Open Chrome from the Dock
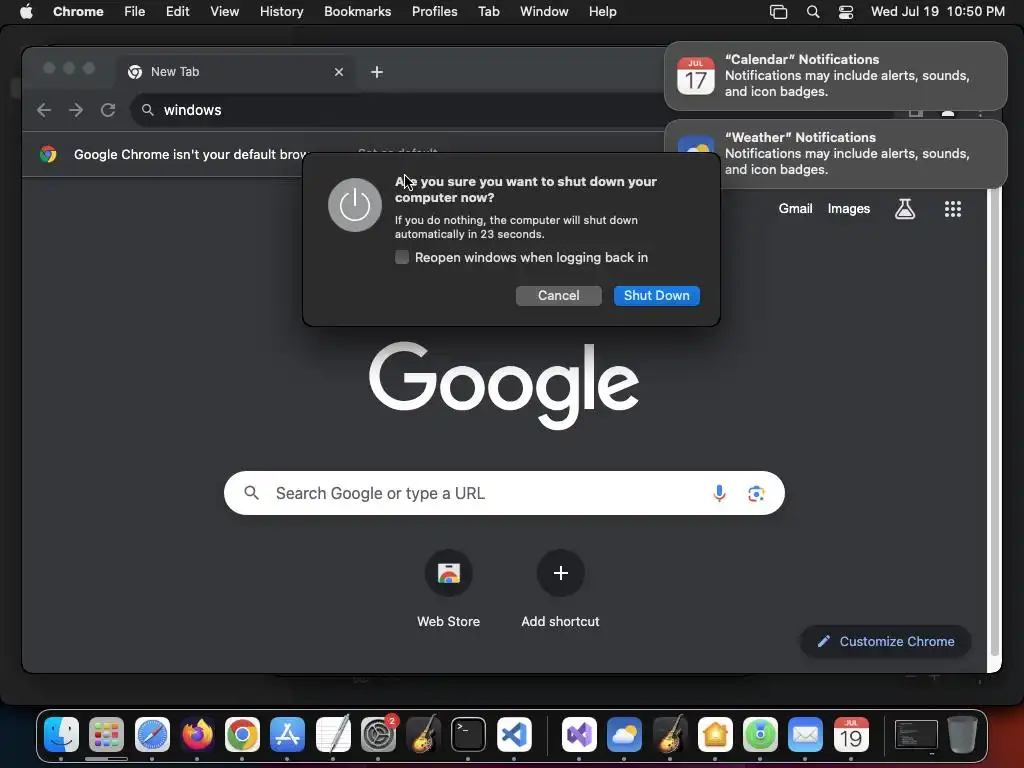 tap(242, 735)
